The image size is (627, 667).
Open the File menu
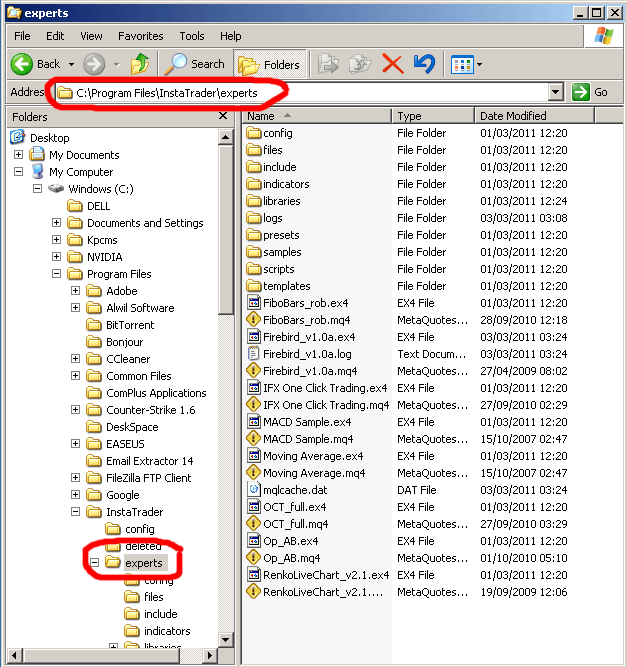[22, 36]
